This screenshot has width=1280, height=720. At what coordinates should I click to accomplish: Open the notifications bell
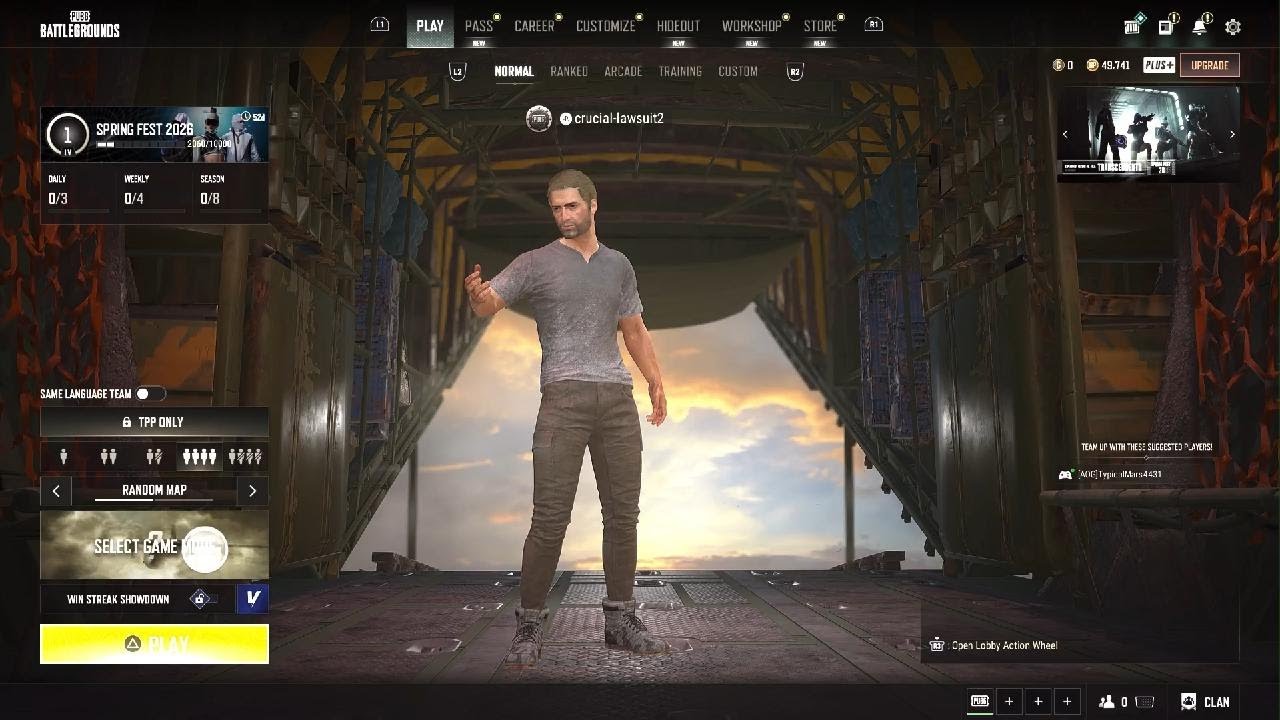tap(1200, 25)
